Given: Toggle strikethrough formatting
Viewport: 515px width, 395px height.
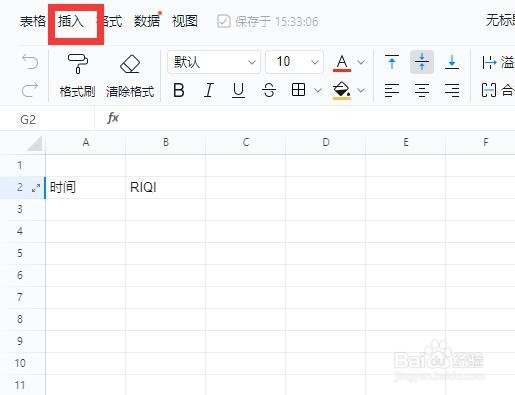Looking at the screenshot, I should coord(269,90).
